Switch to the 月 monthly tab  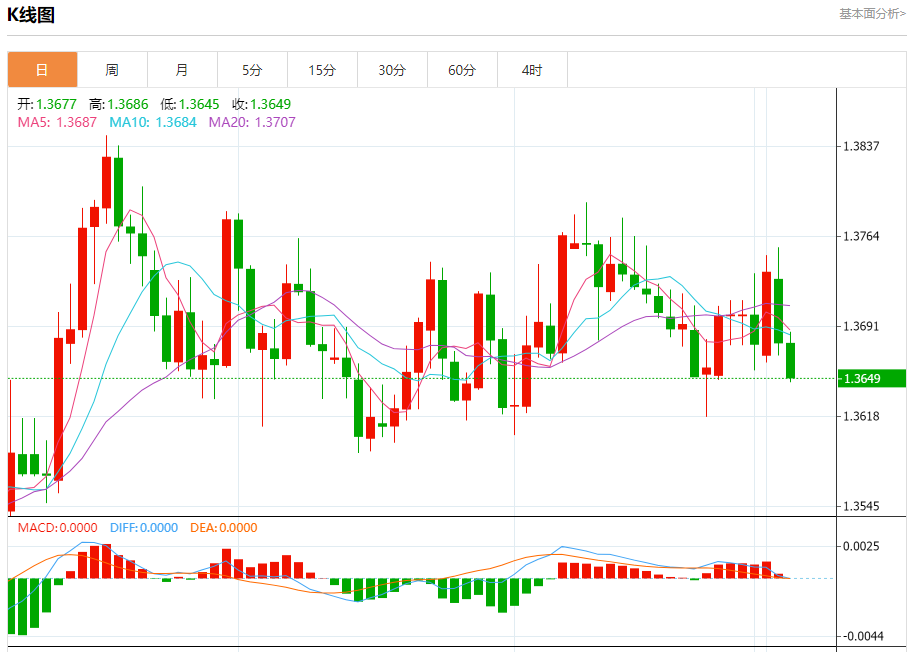[182, 70]
